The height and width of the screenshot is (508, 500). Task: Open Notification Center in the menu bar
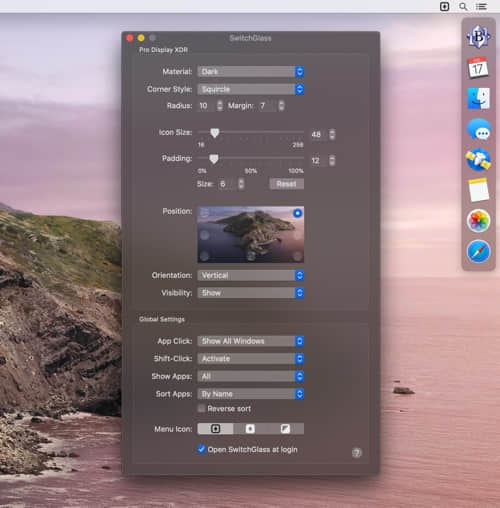click(x=481, y=6)
